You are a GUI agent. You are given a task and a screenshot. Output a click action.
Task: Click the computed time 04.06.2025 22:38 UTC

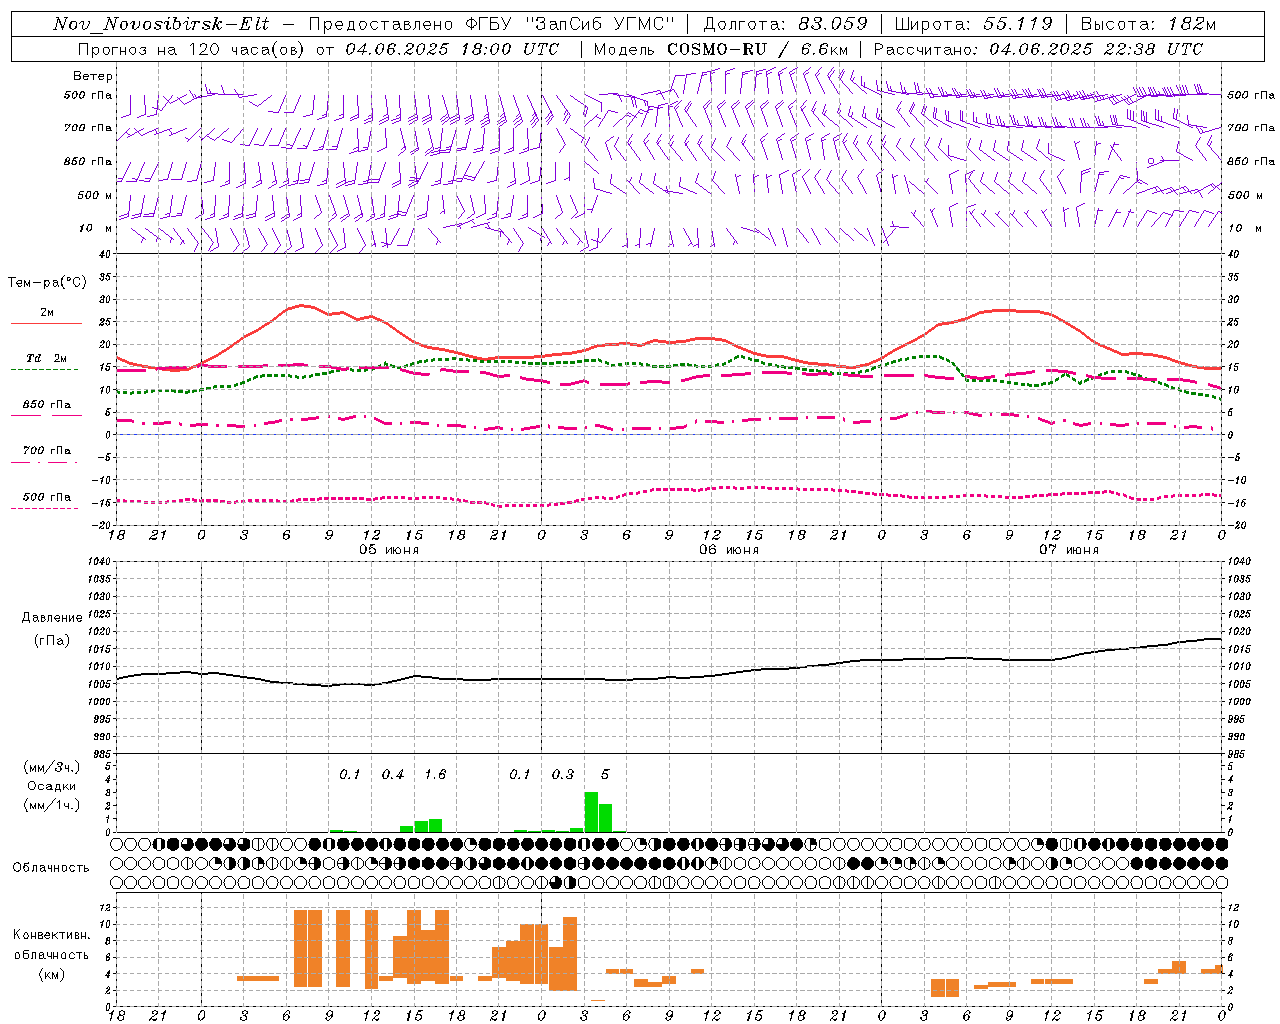tap(1096, 49)
